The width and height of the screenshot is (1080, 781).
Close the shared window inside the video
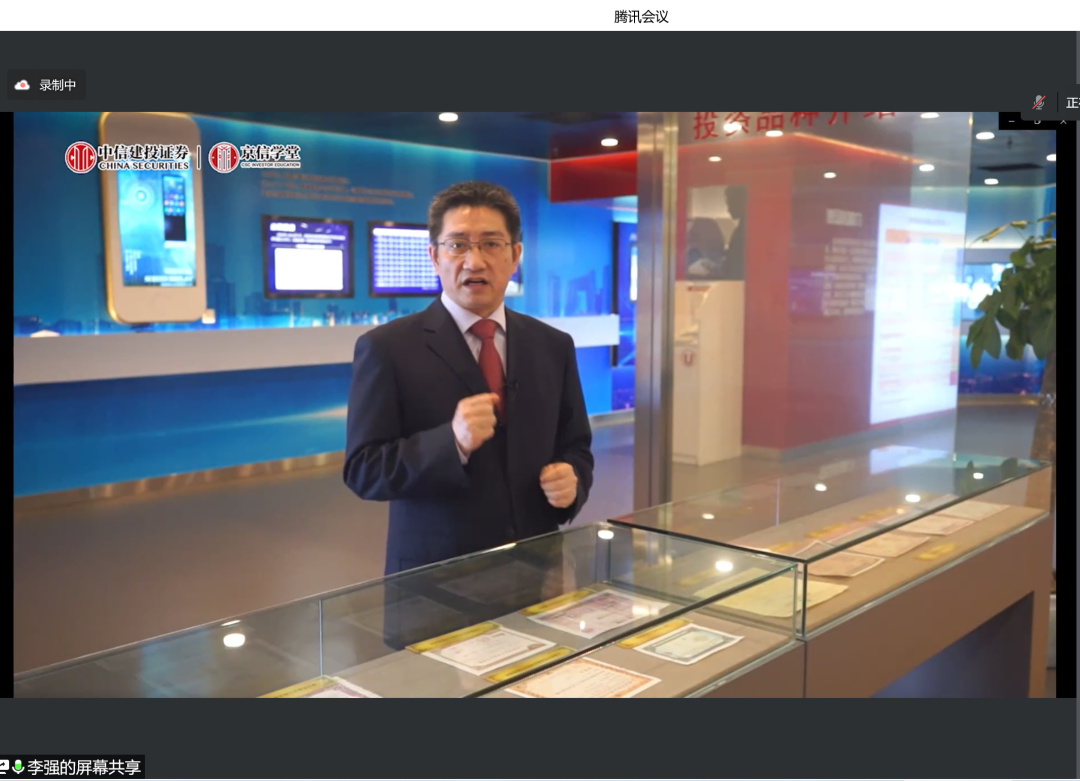(x=1062, y=120)
